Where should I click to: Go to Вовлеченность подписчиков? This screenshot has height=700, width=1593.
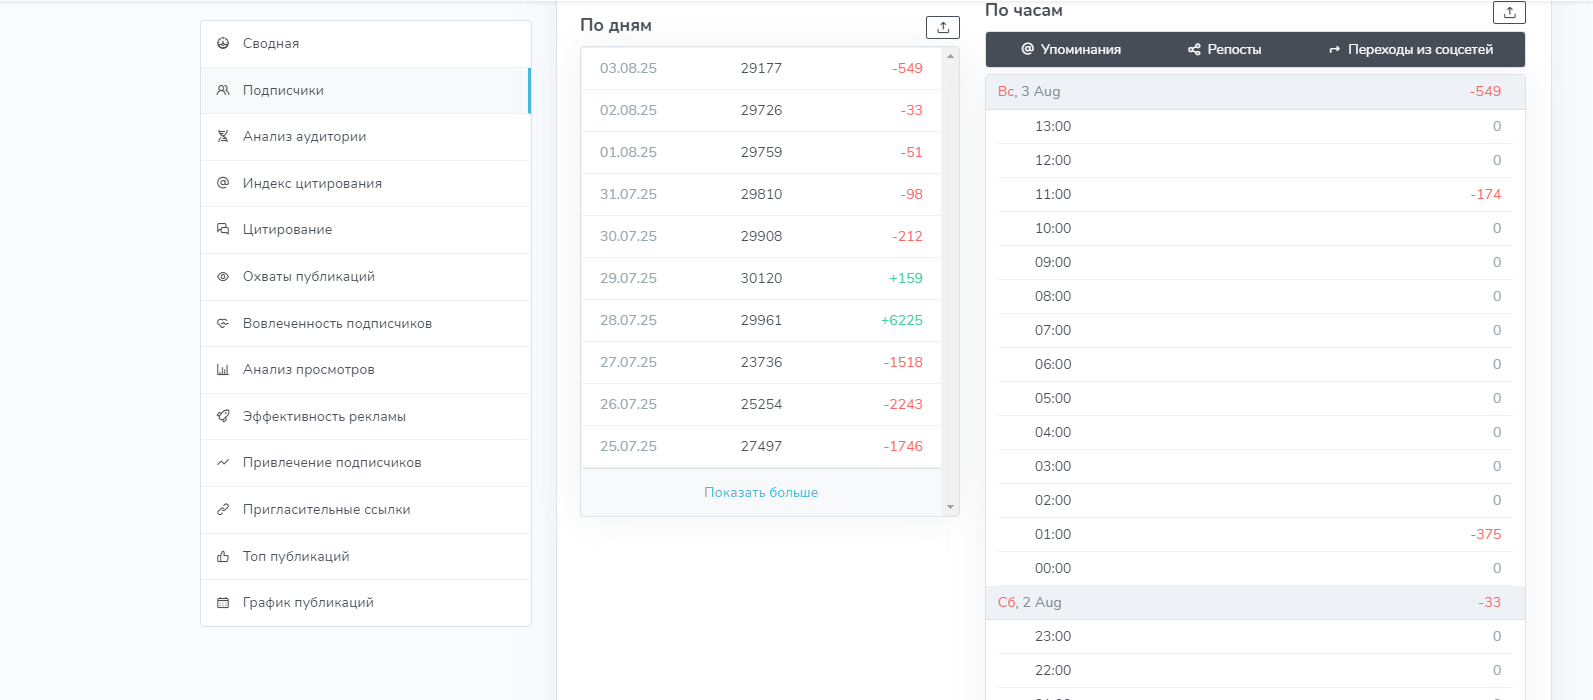[365, 323]
